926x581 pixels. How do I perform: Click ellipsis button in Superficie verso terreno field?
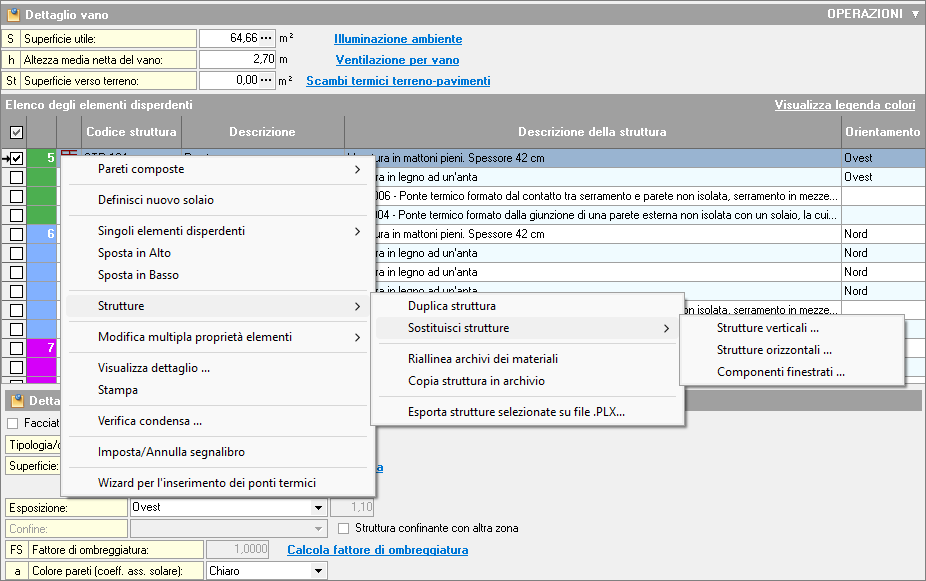click(266, 81)
